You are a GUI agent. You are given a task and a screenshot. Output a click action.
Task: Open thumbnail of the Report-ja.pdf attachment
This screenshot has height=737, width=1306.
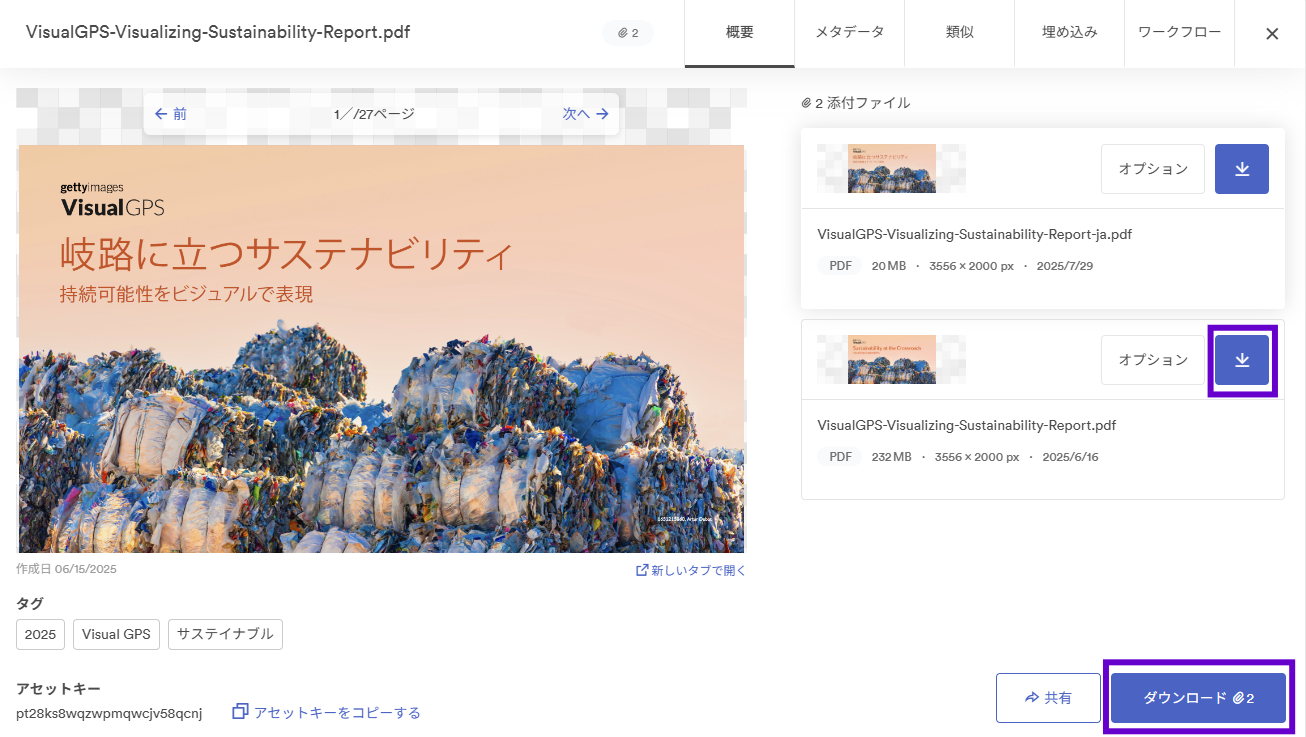(891, 169)
